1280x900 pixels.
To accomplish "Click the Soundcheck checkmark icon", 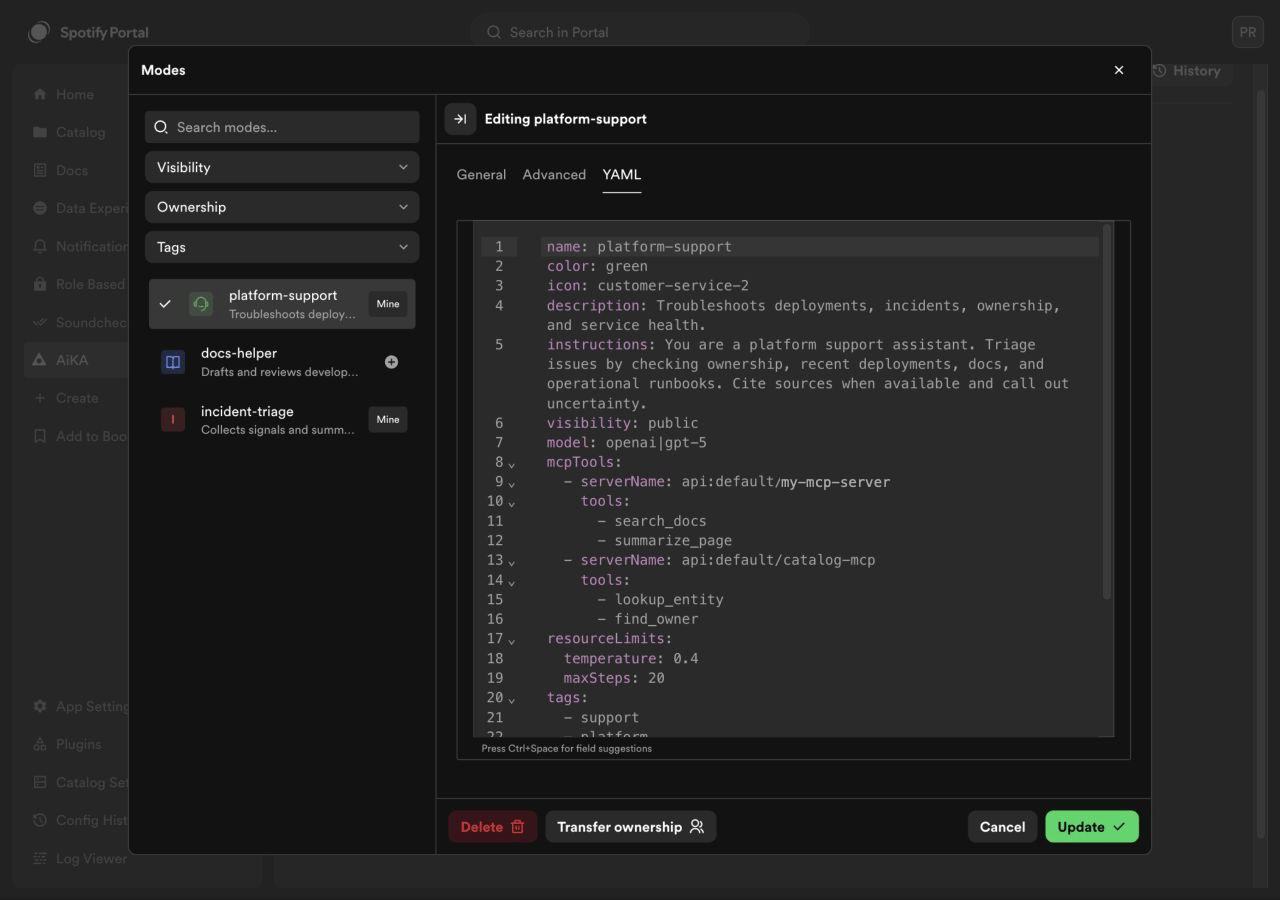I will 40,322.
